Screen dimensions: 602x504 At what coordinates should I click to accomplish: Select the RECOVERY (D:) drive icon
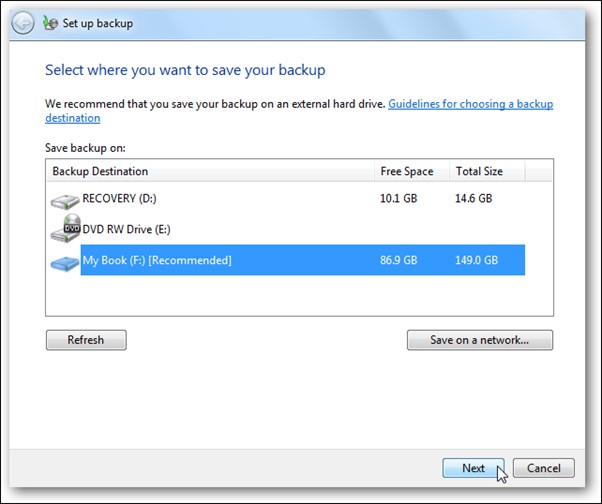coord(65,200)
